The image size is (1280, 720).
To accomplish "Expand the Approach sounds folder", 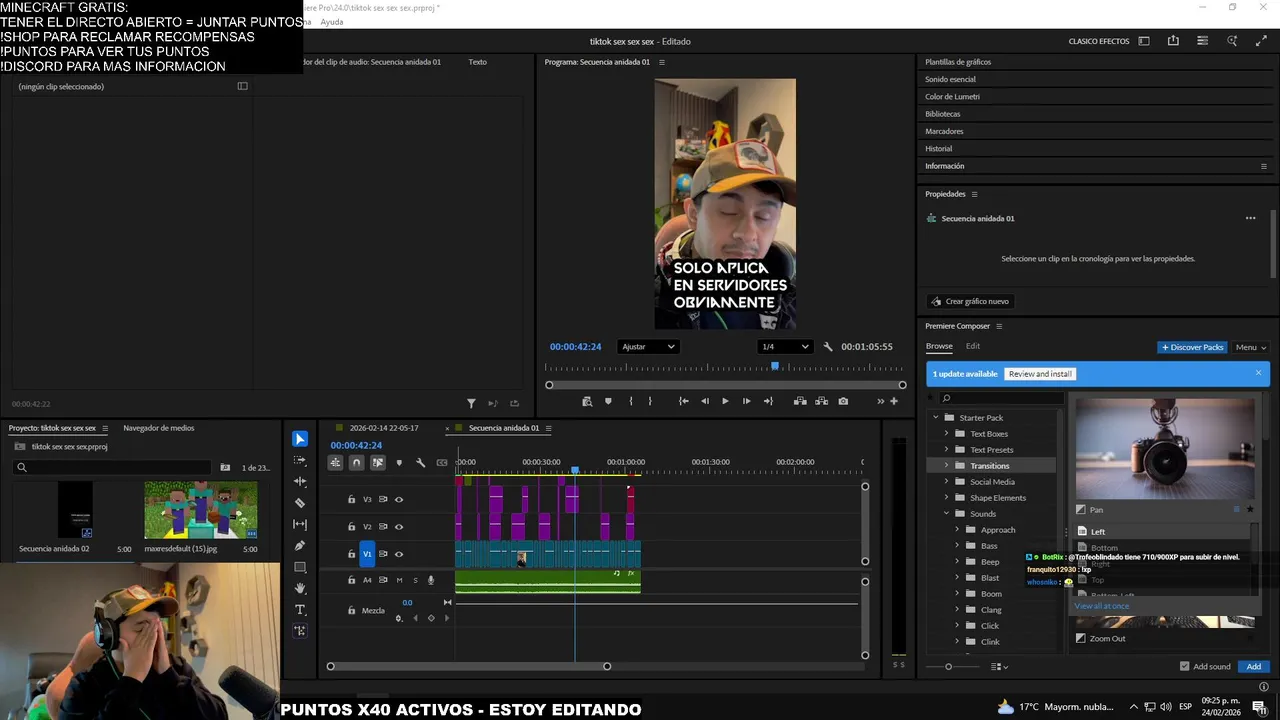I will click(957, 529).
